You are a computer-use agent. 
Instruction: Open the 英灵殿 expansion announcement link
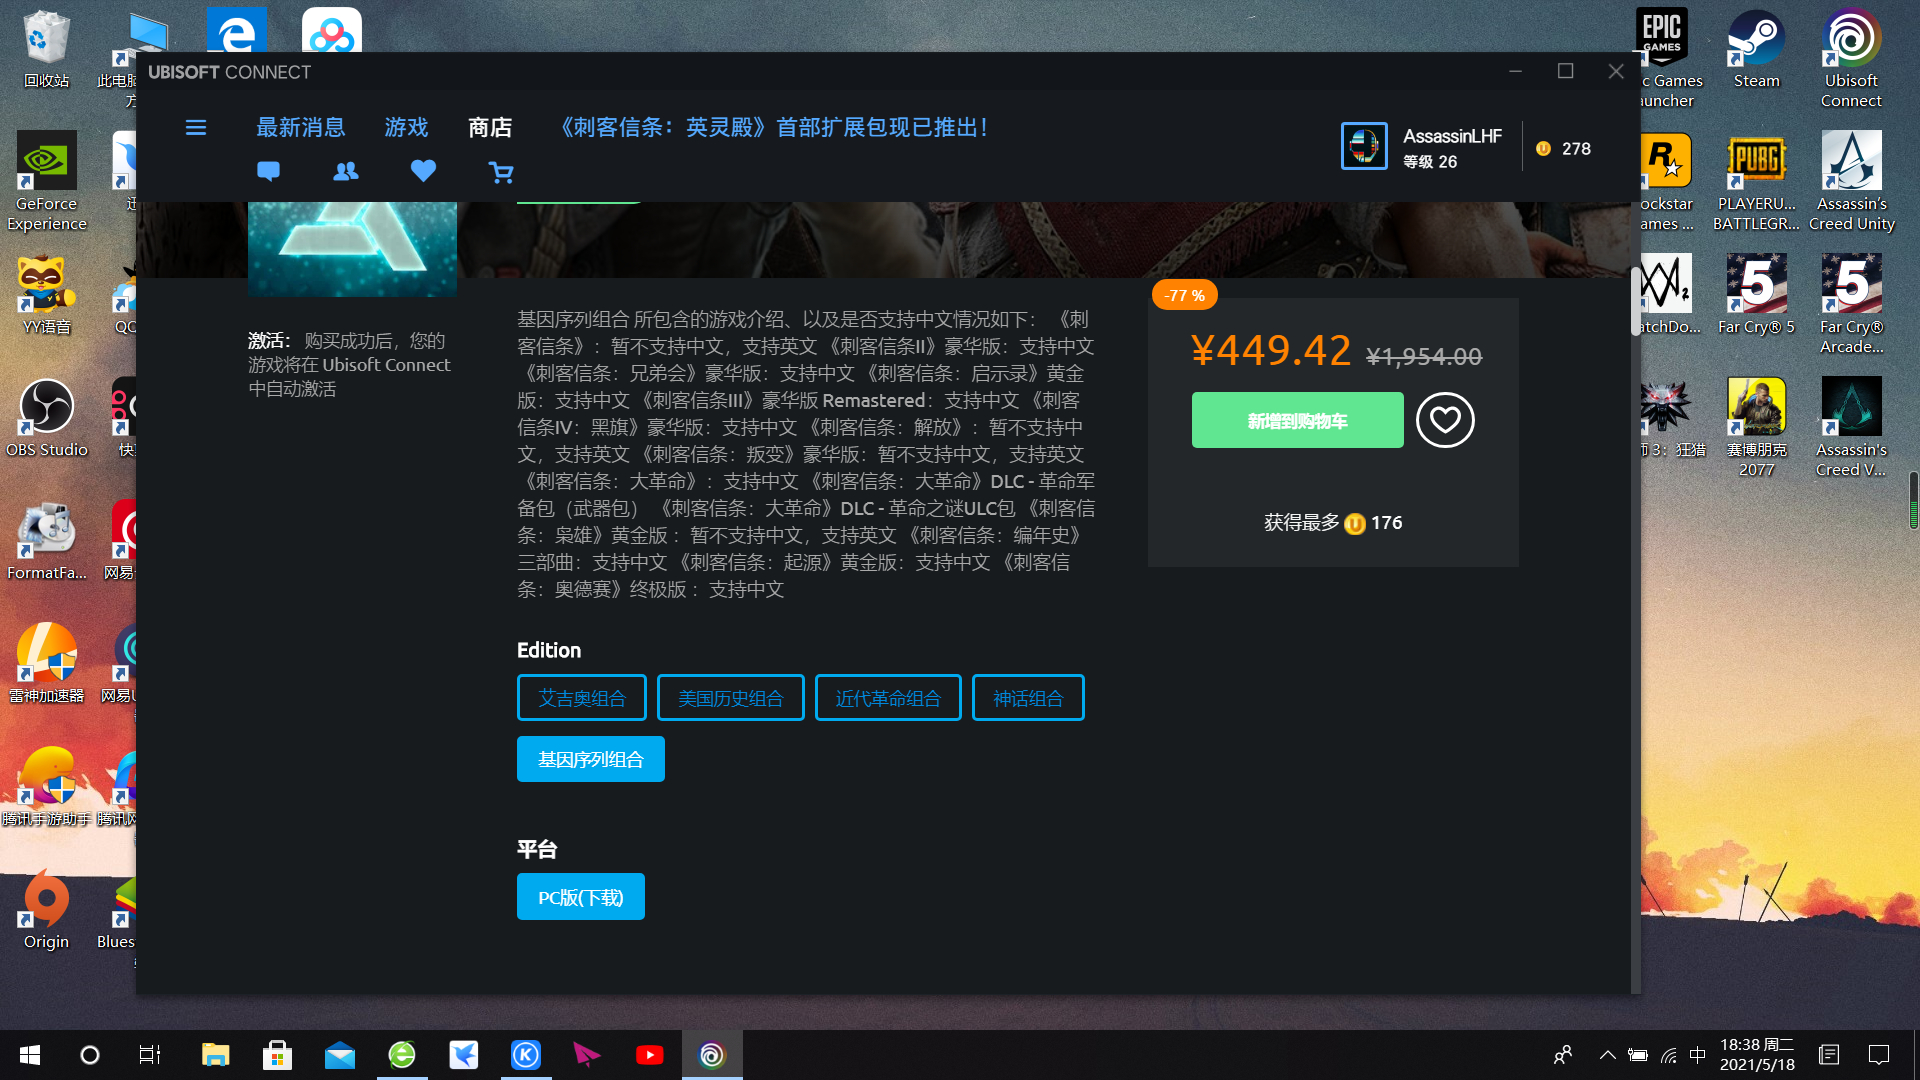771,127
